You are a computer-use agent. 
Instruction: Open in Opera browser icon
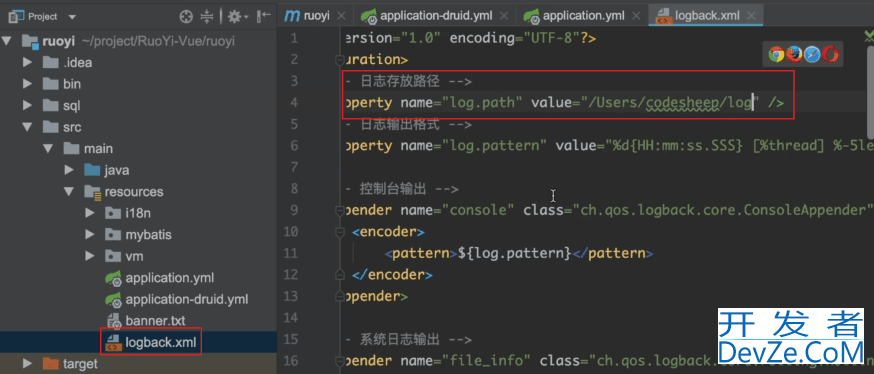click(x=831, y=54)
